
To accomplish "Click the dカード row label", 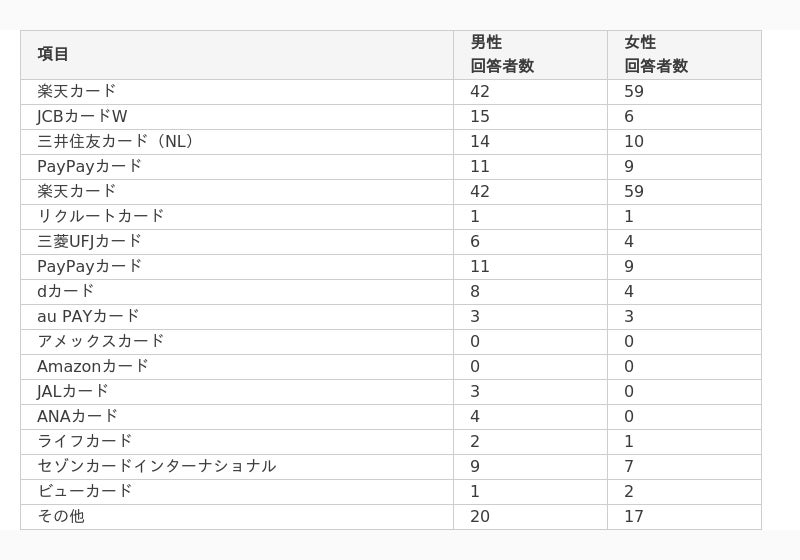I will [66, 291].
